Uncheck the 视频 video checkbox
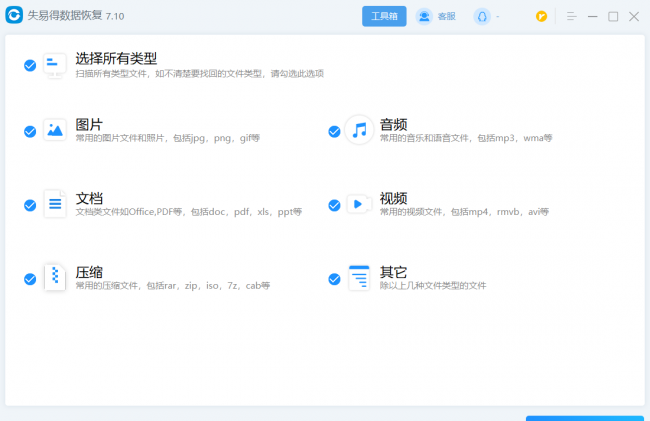The height and width of the screenshot is (421, 650). pos(335,205)
